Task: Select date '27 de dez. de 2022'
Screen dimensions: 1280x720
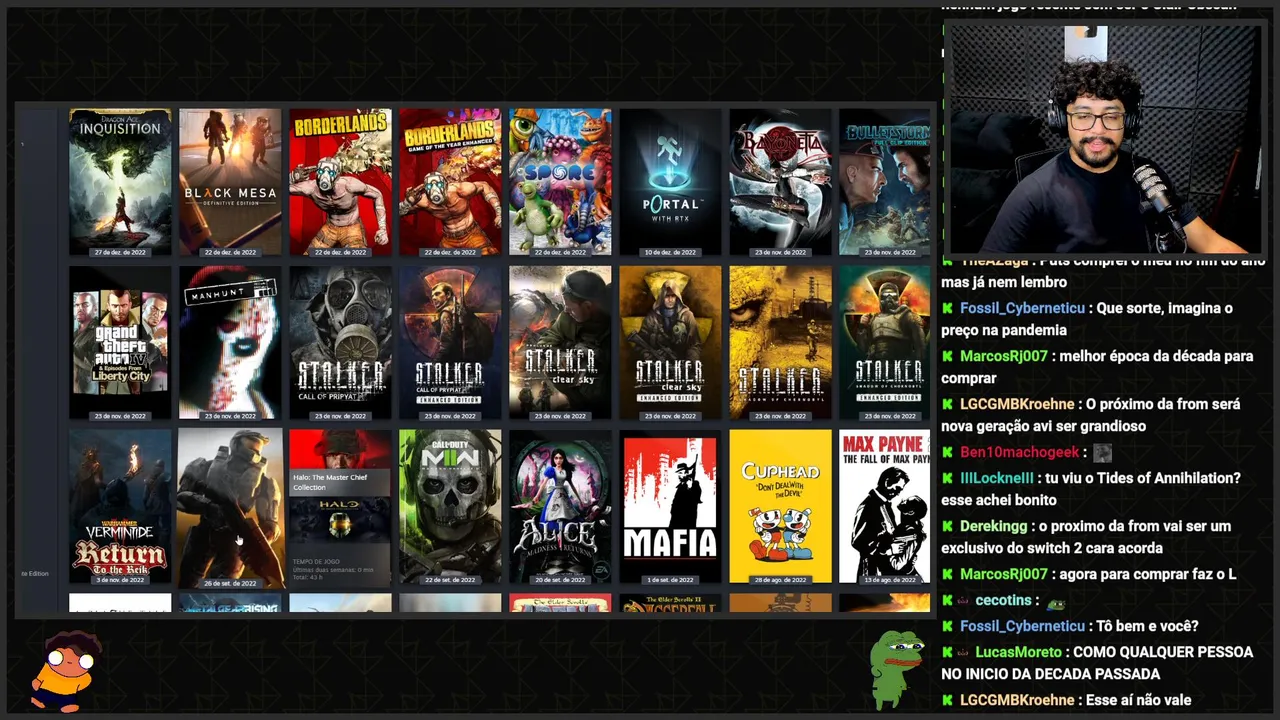Action: tap(120, 252)
